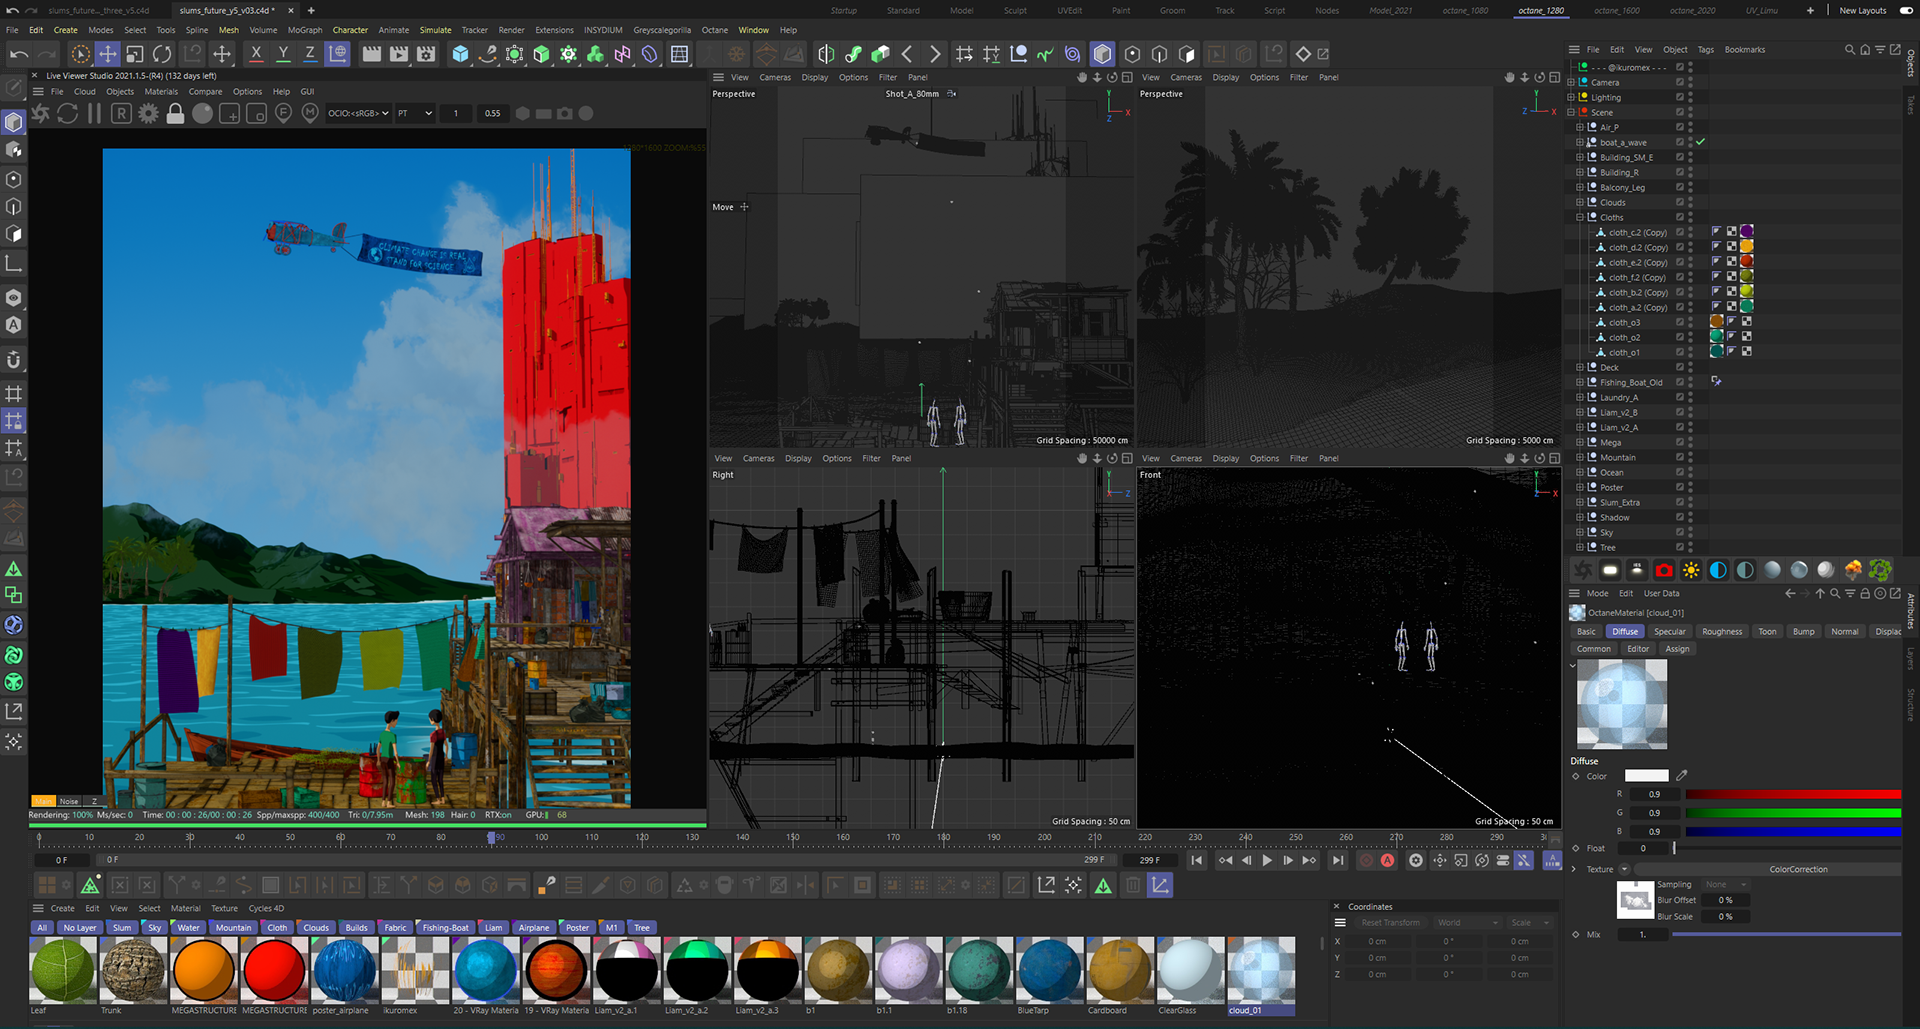The height and width of the screenshot is (1029, 1920).
Task: Open the OCIO sRGB color space dropdown
Action: coord(358,113)
